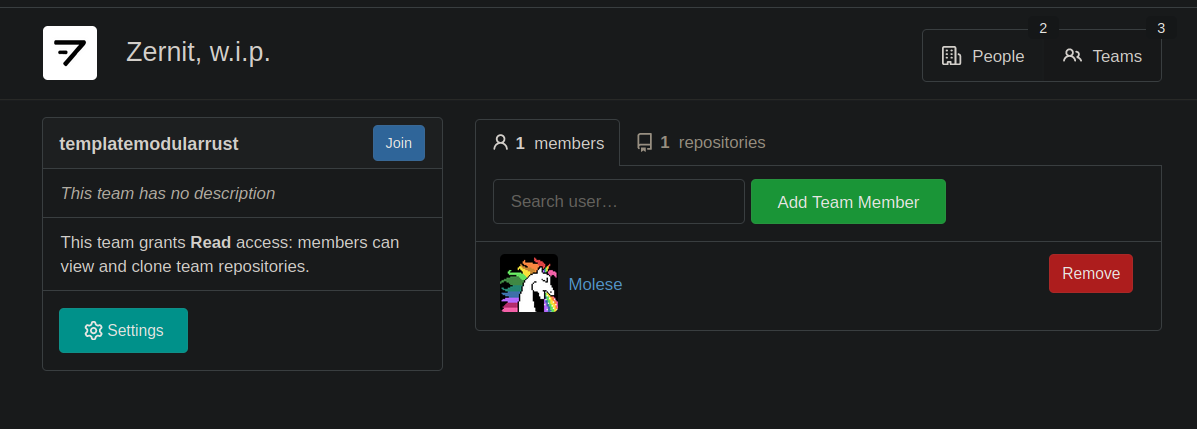Join the templatemodularrust team
This screenshot has width=1197, height=429.
pos(398,143)
